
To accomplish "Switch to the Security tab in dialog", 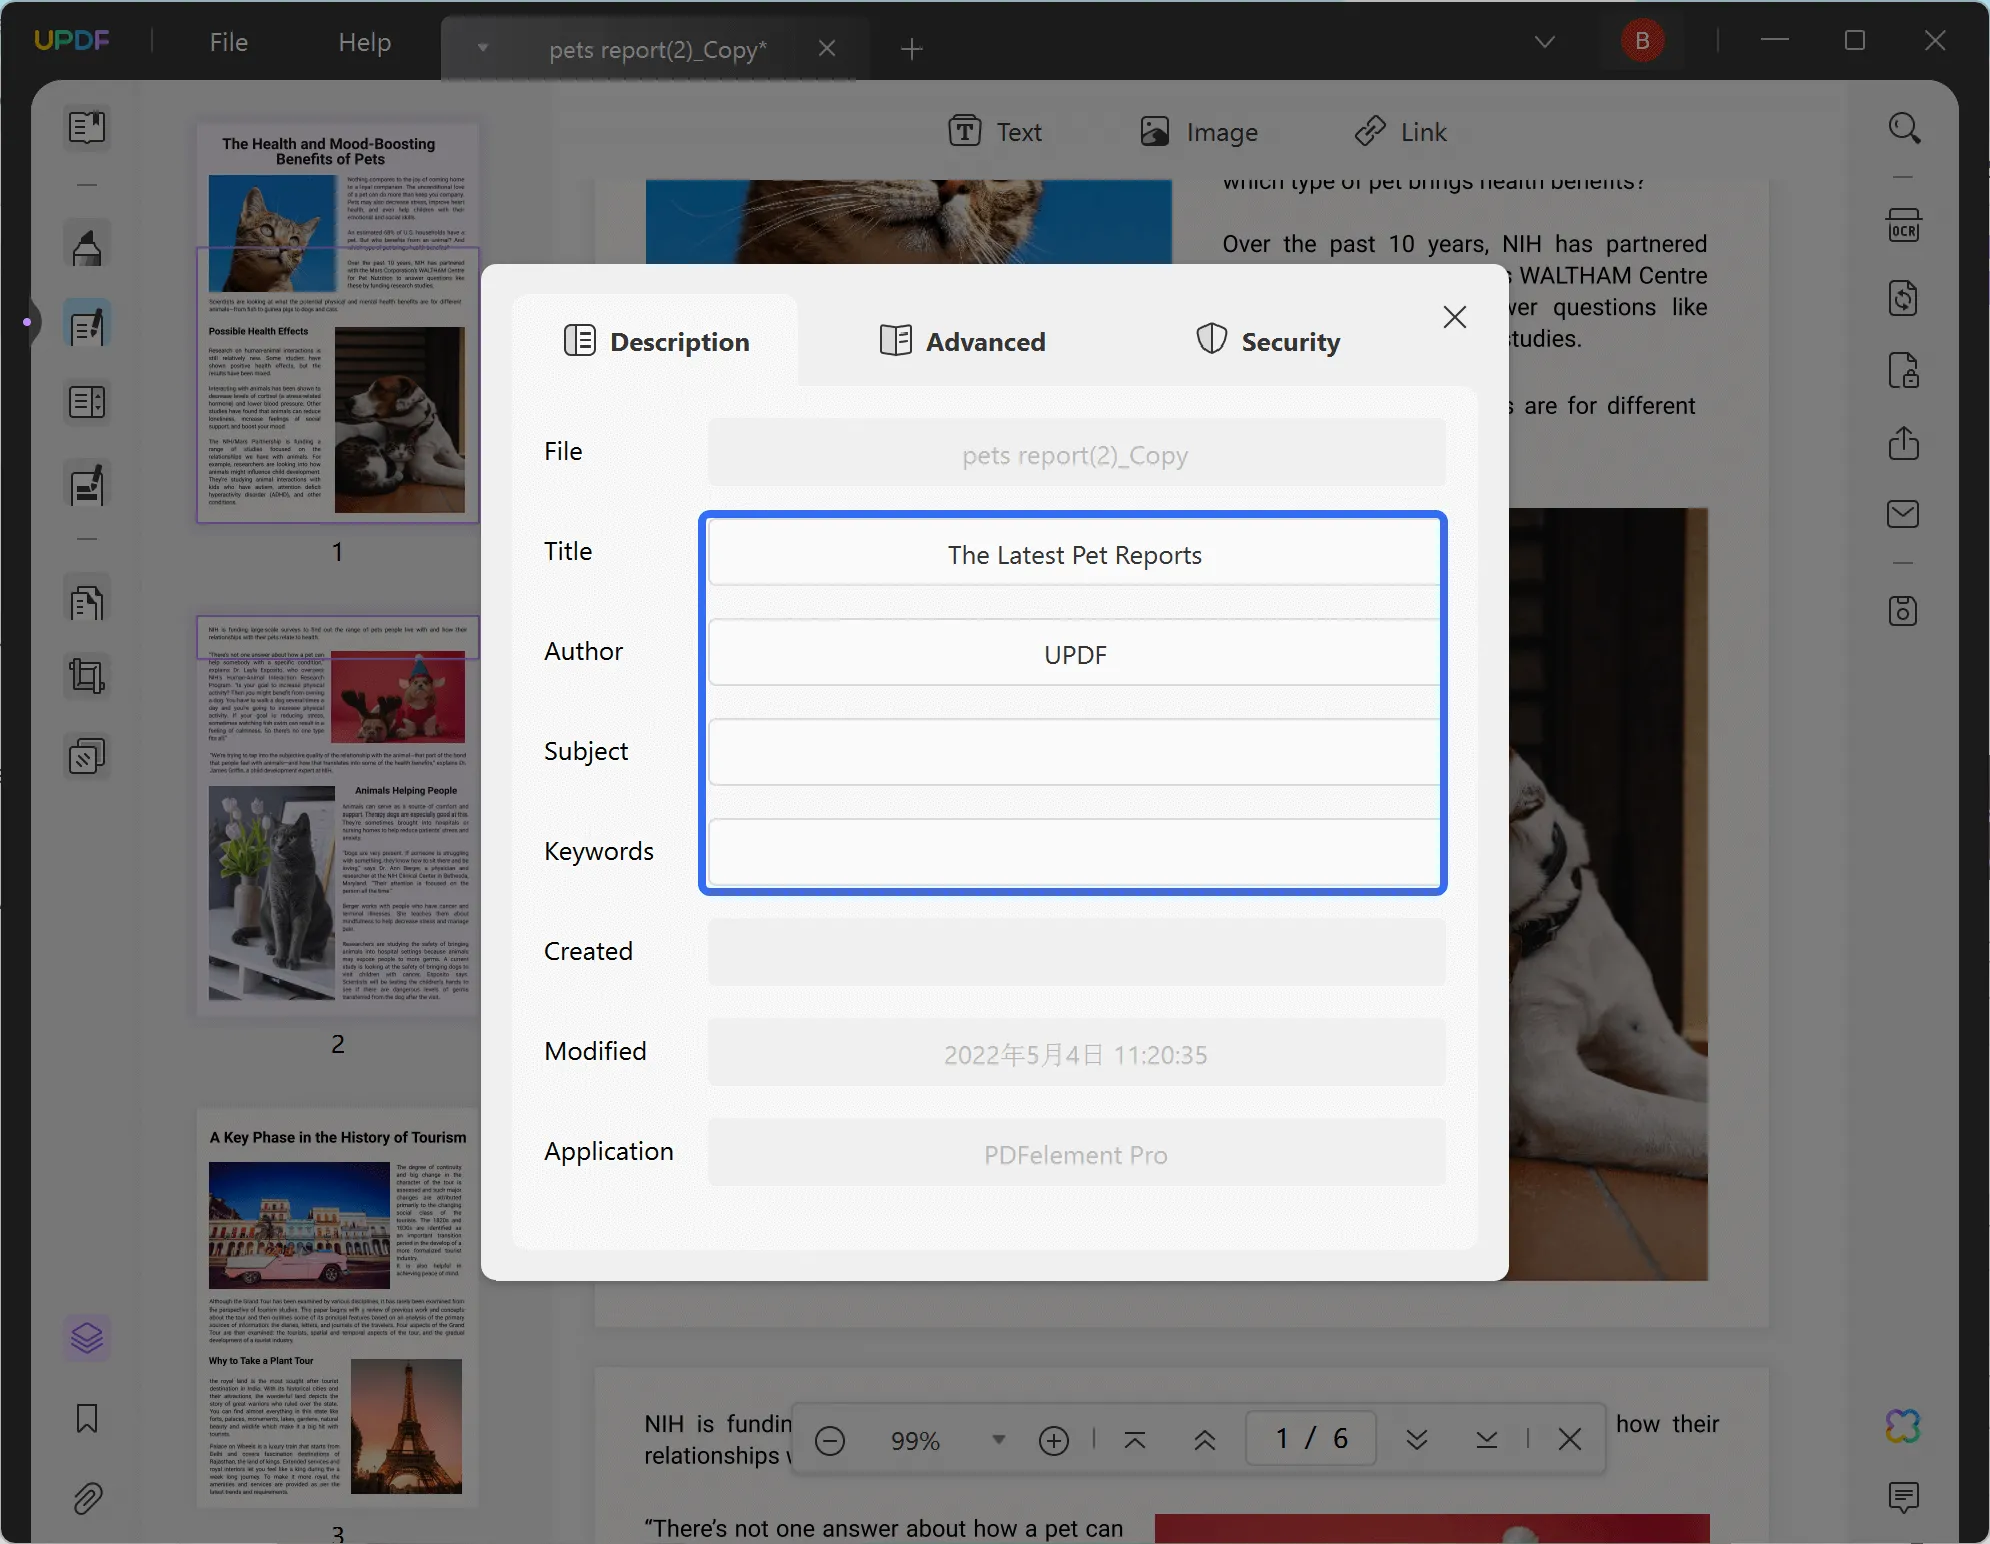I will pos(1265,341).
